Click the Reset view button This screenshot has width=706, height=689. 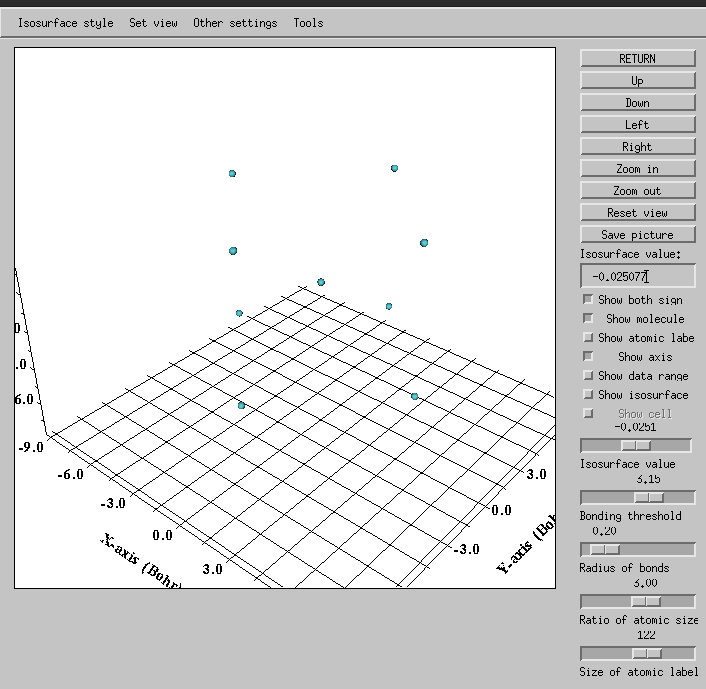tap(638, 213)
